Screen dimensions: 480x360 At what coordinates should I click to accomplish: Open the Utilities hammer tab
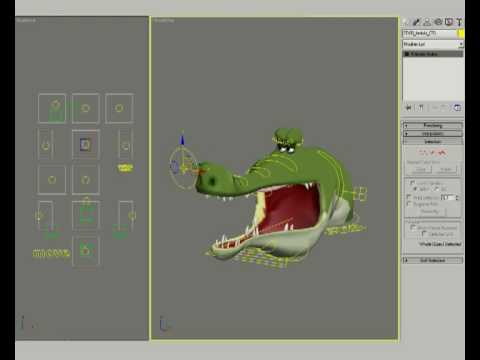click(459, 22)
